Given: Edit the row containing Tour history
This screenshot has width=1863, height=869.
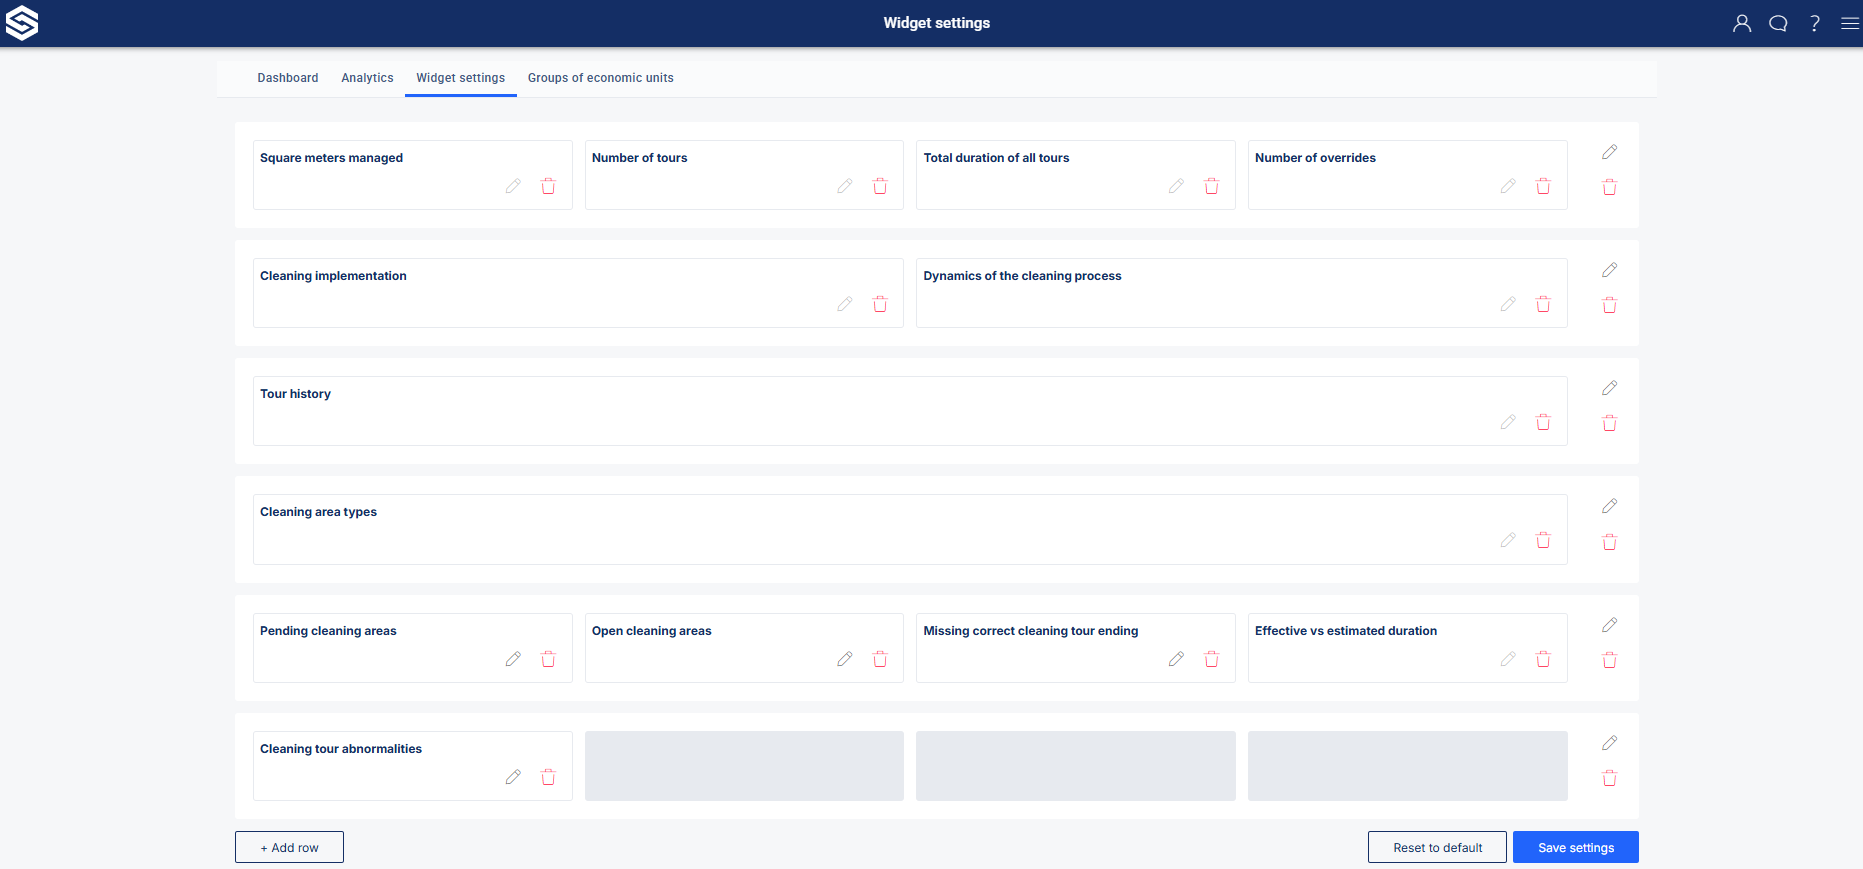Looking at the screenshot, I should 1609,388.
